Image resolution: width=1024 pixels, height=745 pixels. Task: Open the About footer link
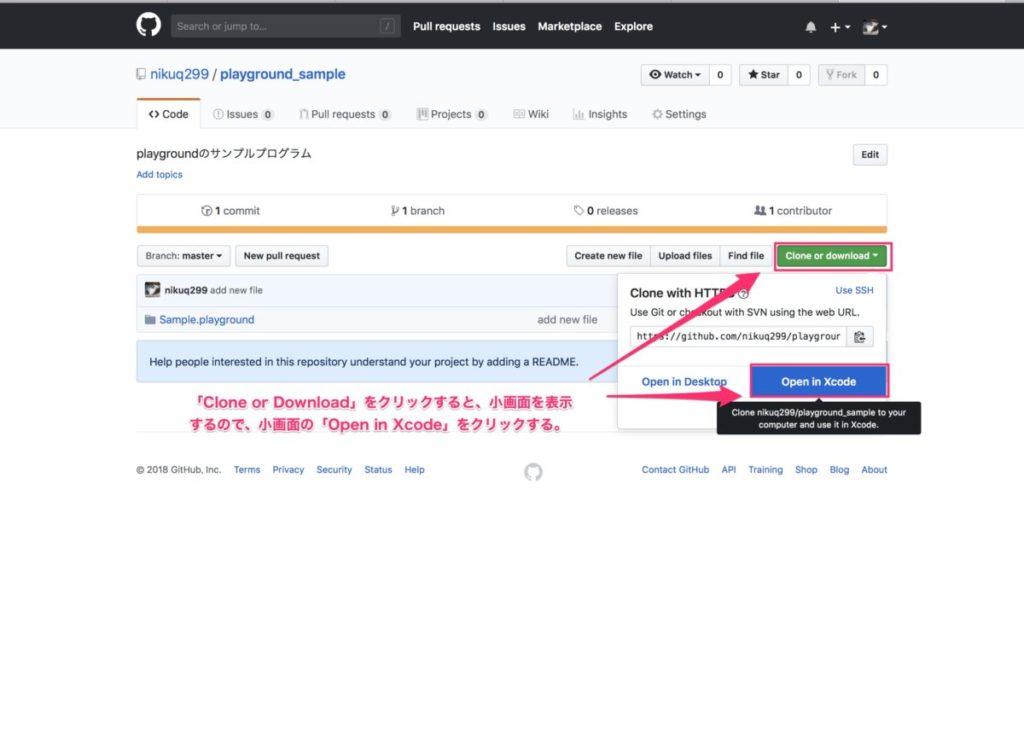874,469
